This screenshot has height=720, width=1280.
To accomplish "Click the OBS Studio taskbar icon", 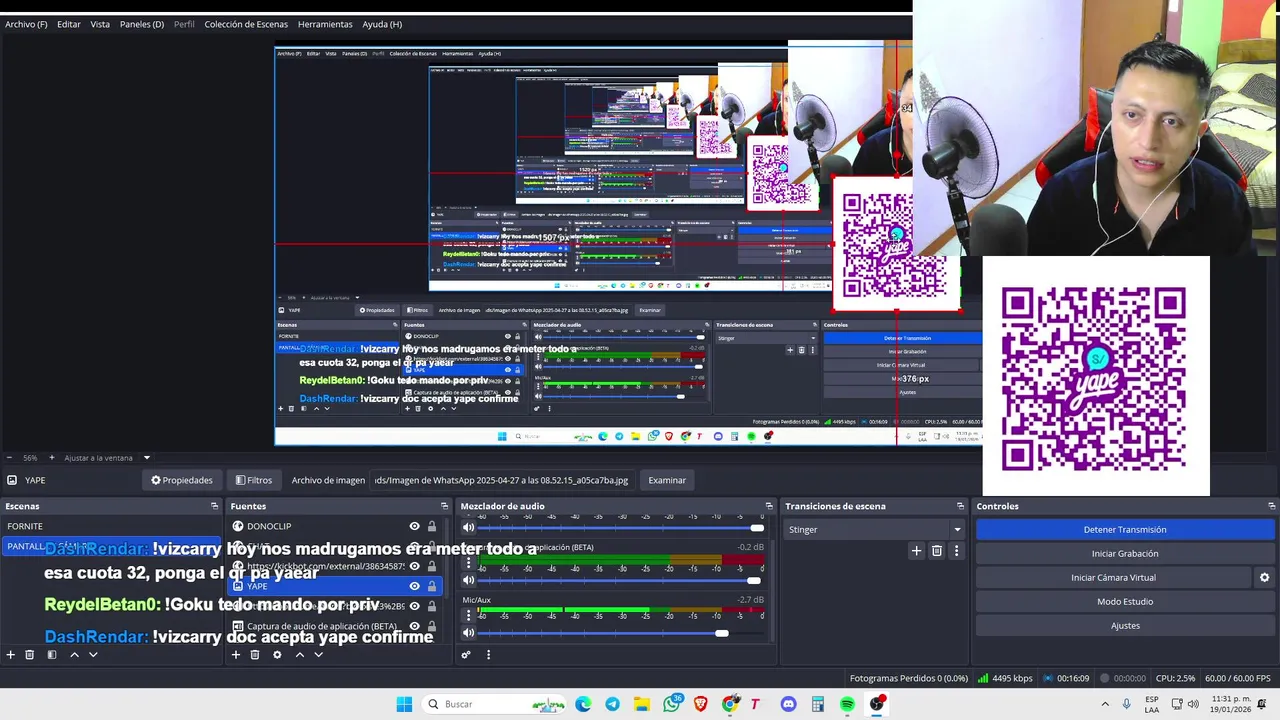I will (877, 704).
